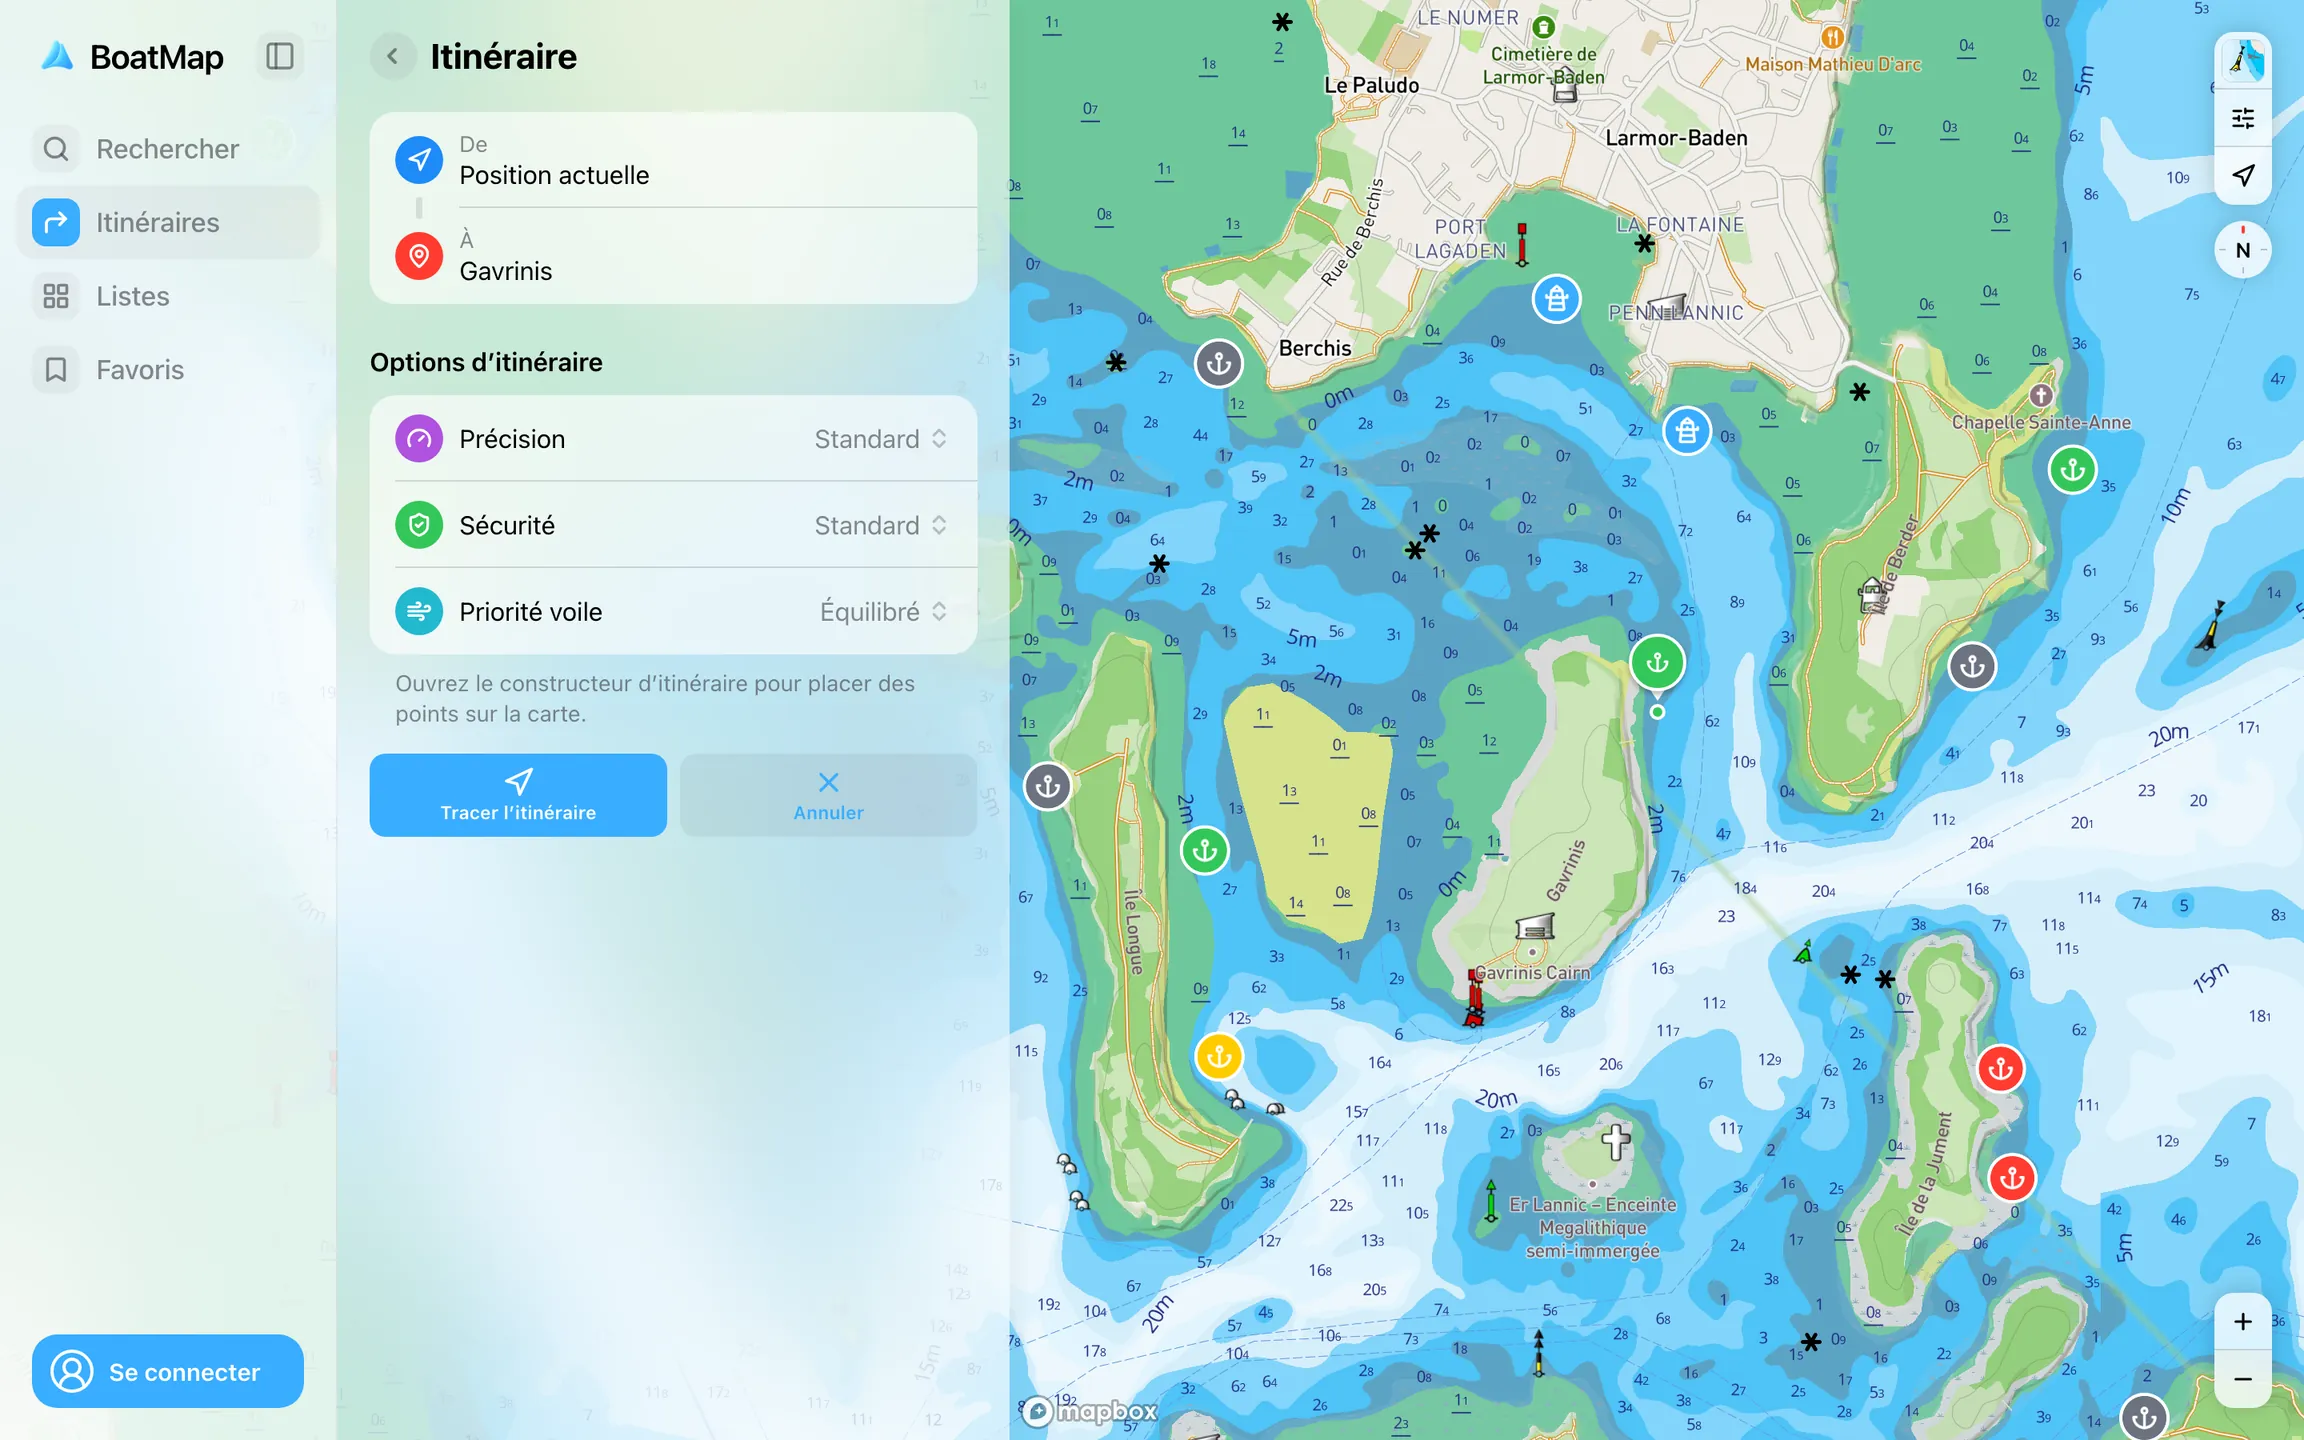
Task: Click the Cimetière de Larmor-Baden marker
Action: coord(1544,27)
